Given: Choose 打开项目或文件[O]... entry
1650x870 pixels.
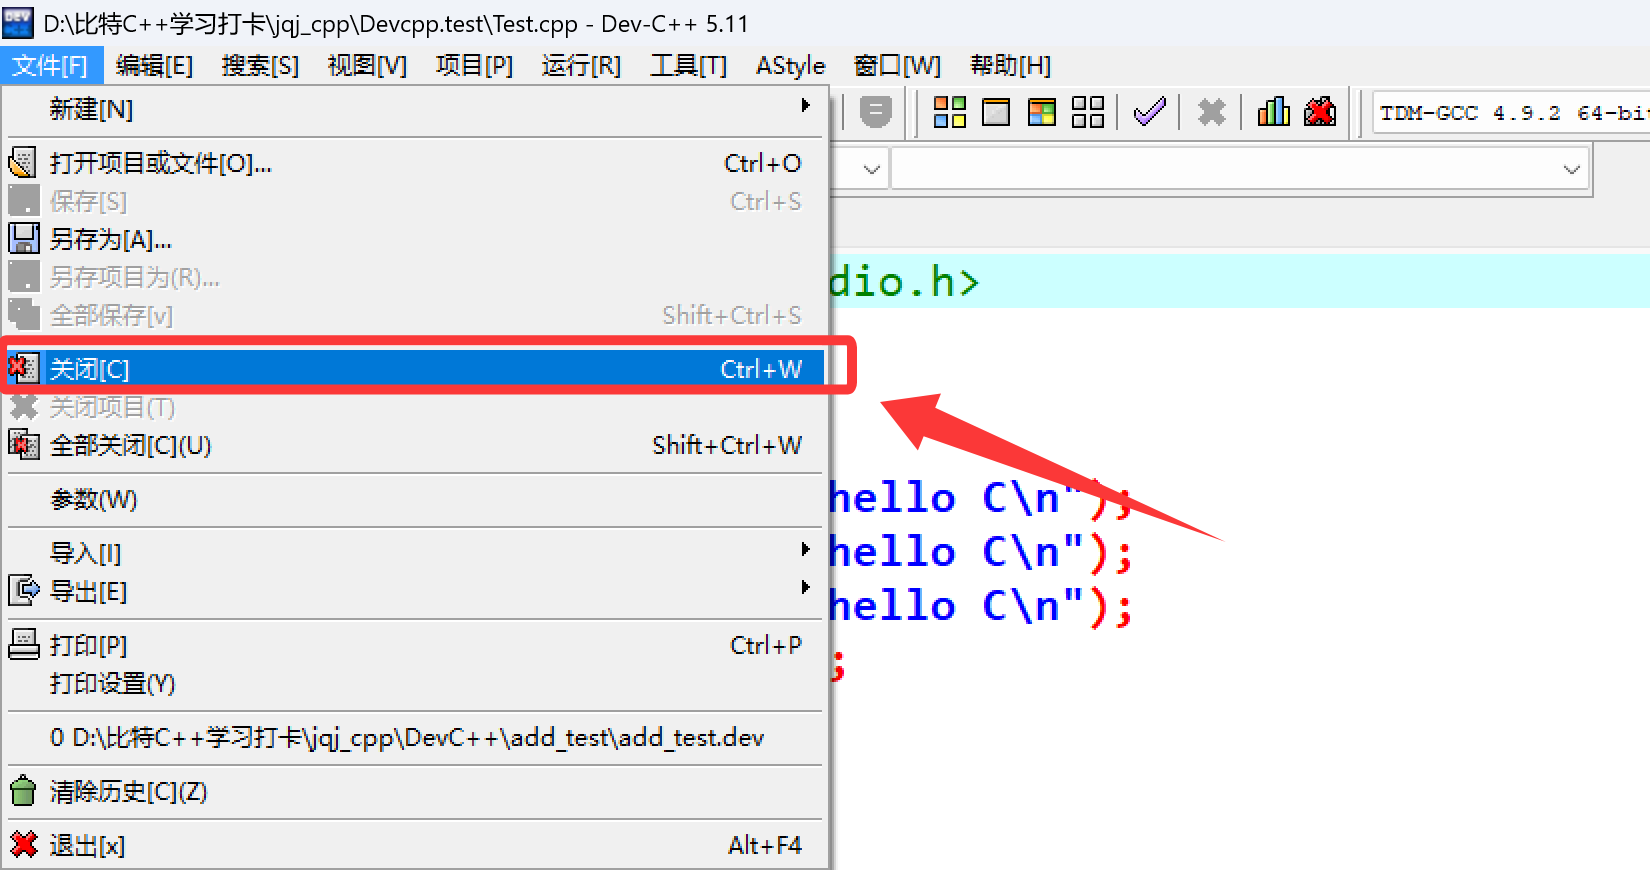Looking at the screenshot, I should point(415,163).
